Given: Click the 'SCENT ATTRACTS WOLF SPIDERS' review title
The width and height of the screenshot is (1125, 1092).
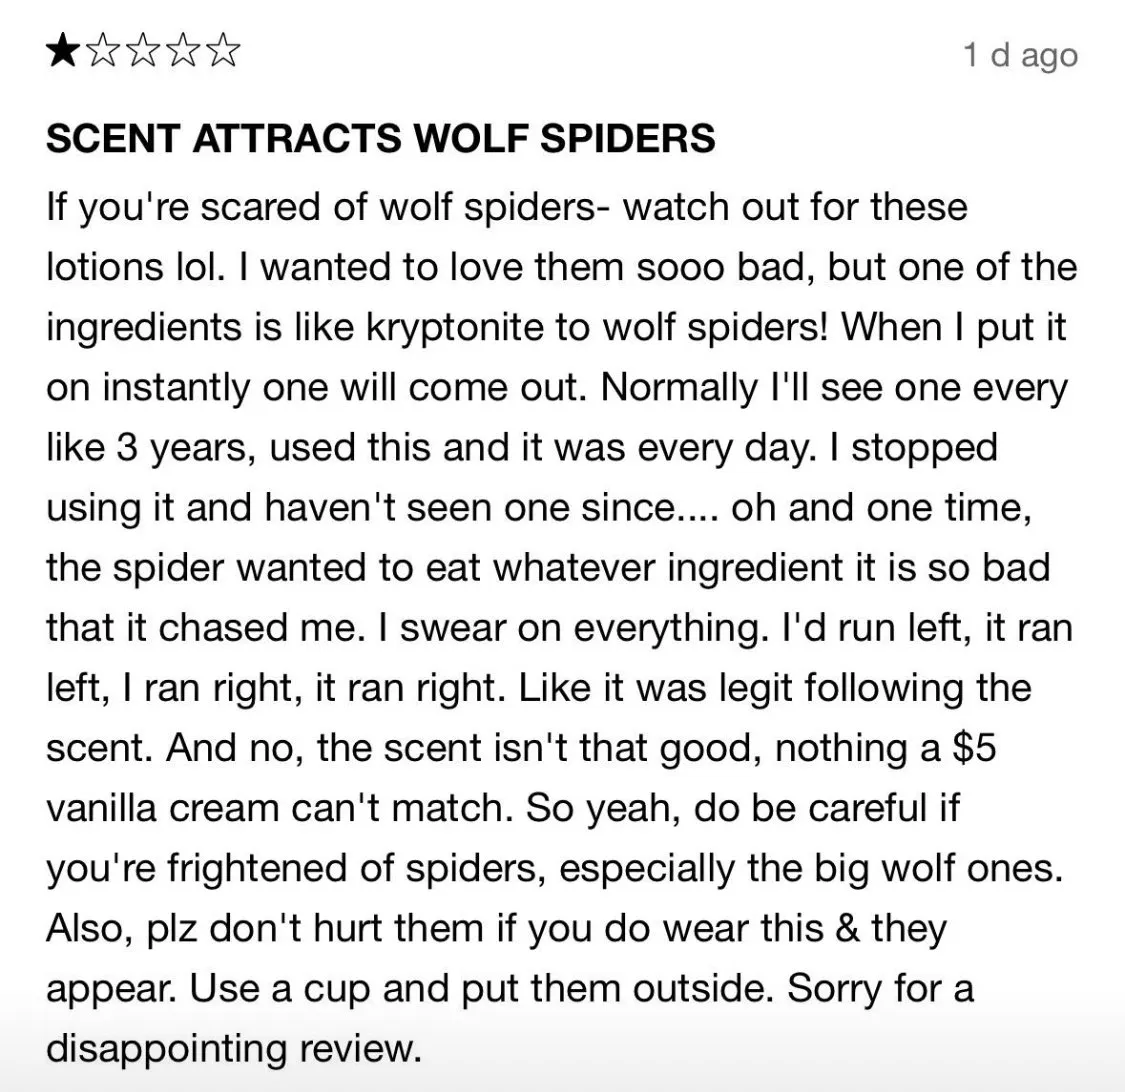Looking at the screenshot, I should point(381,138).
